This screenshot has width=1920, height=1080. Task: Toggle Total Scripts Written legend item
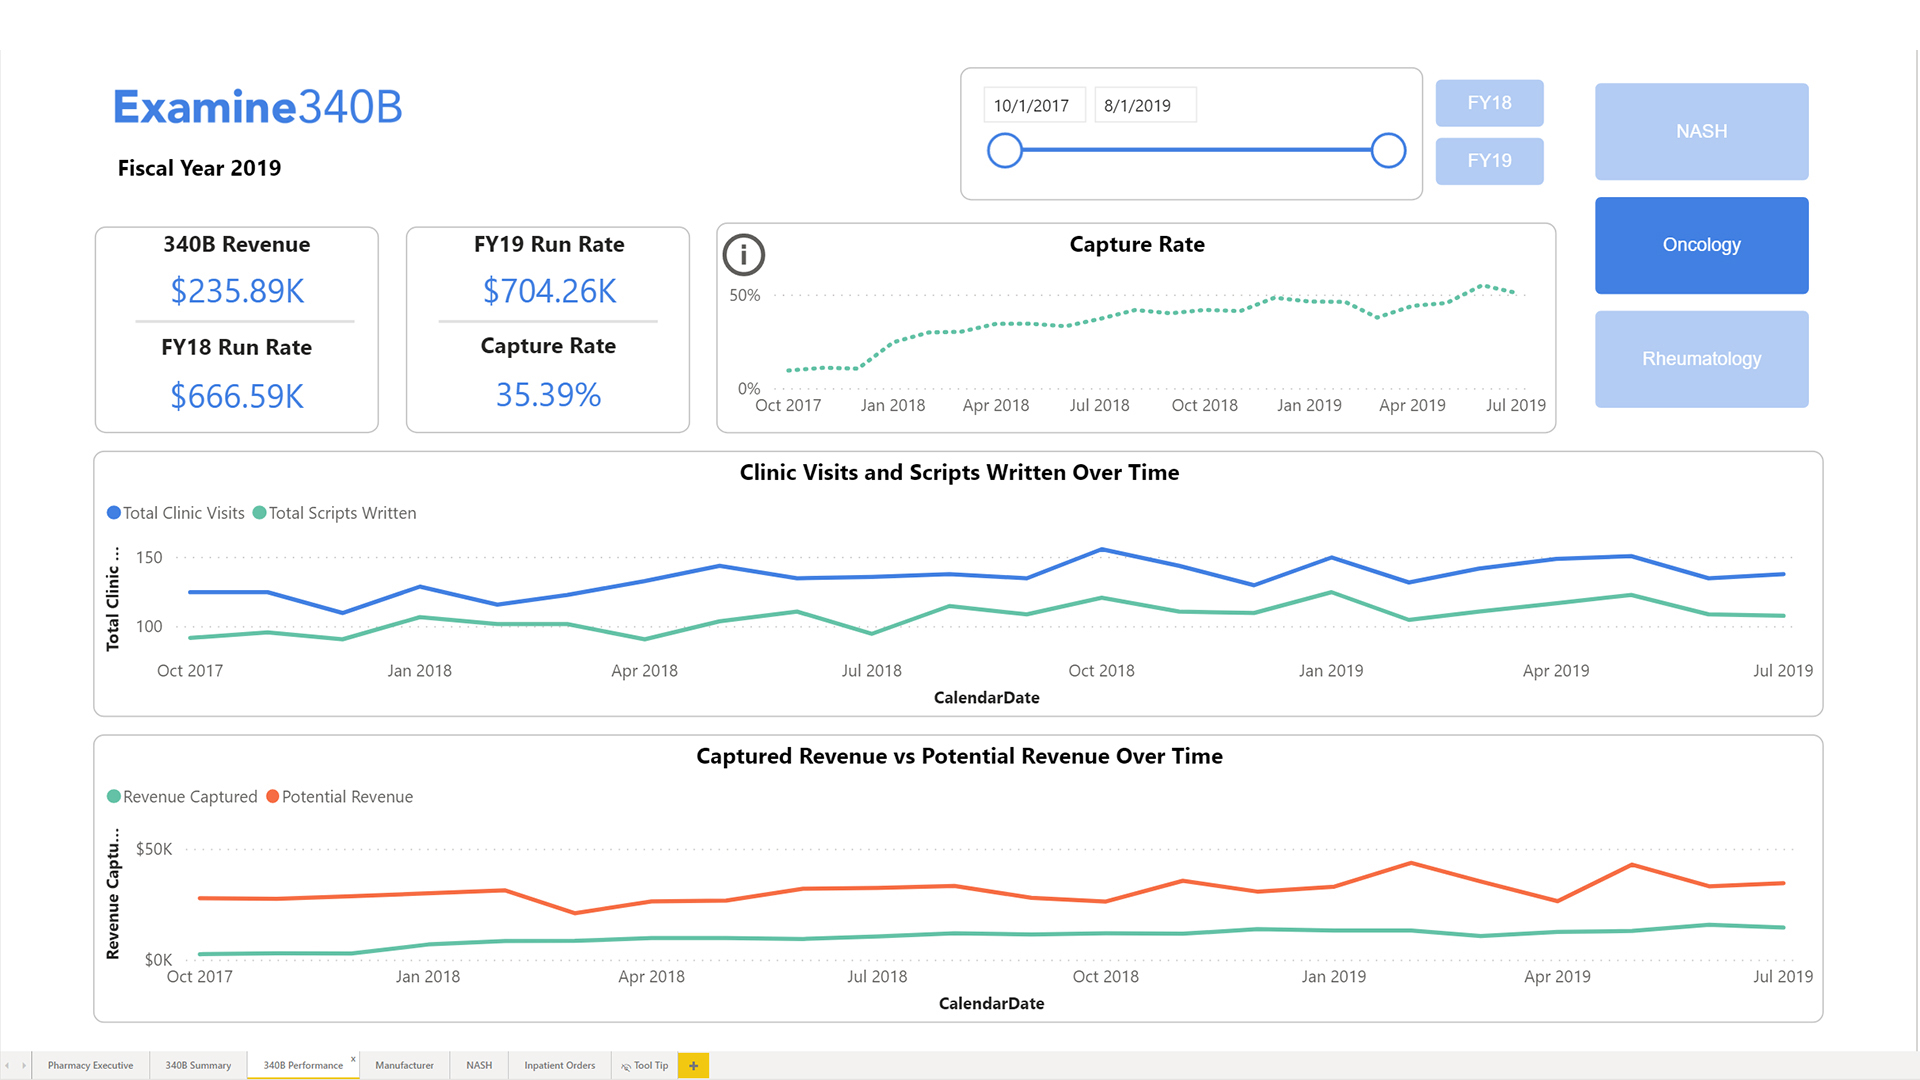pos(335,513)
